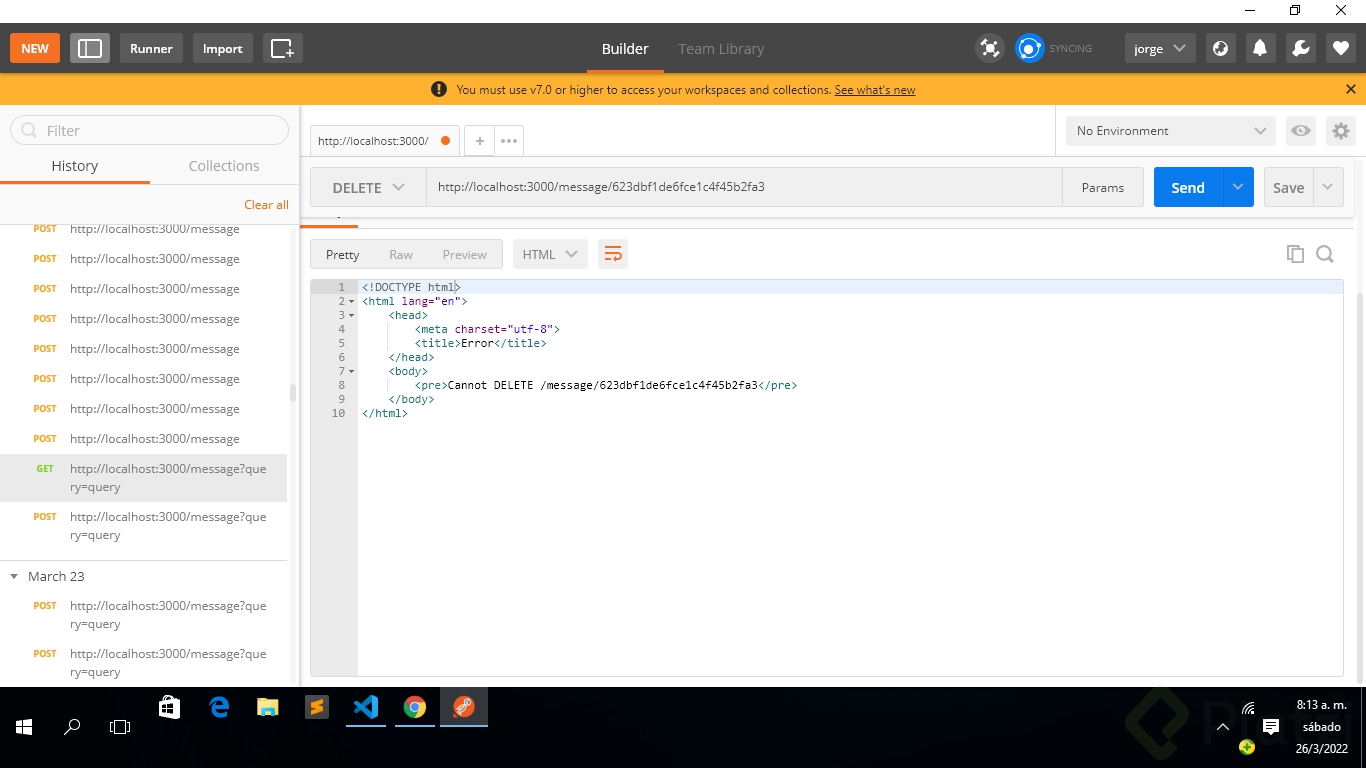This screenshot has width=1366, height=768.
Task: Open Send button dropdown arrow
Action: tap(1238, 187)
